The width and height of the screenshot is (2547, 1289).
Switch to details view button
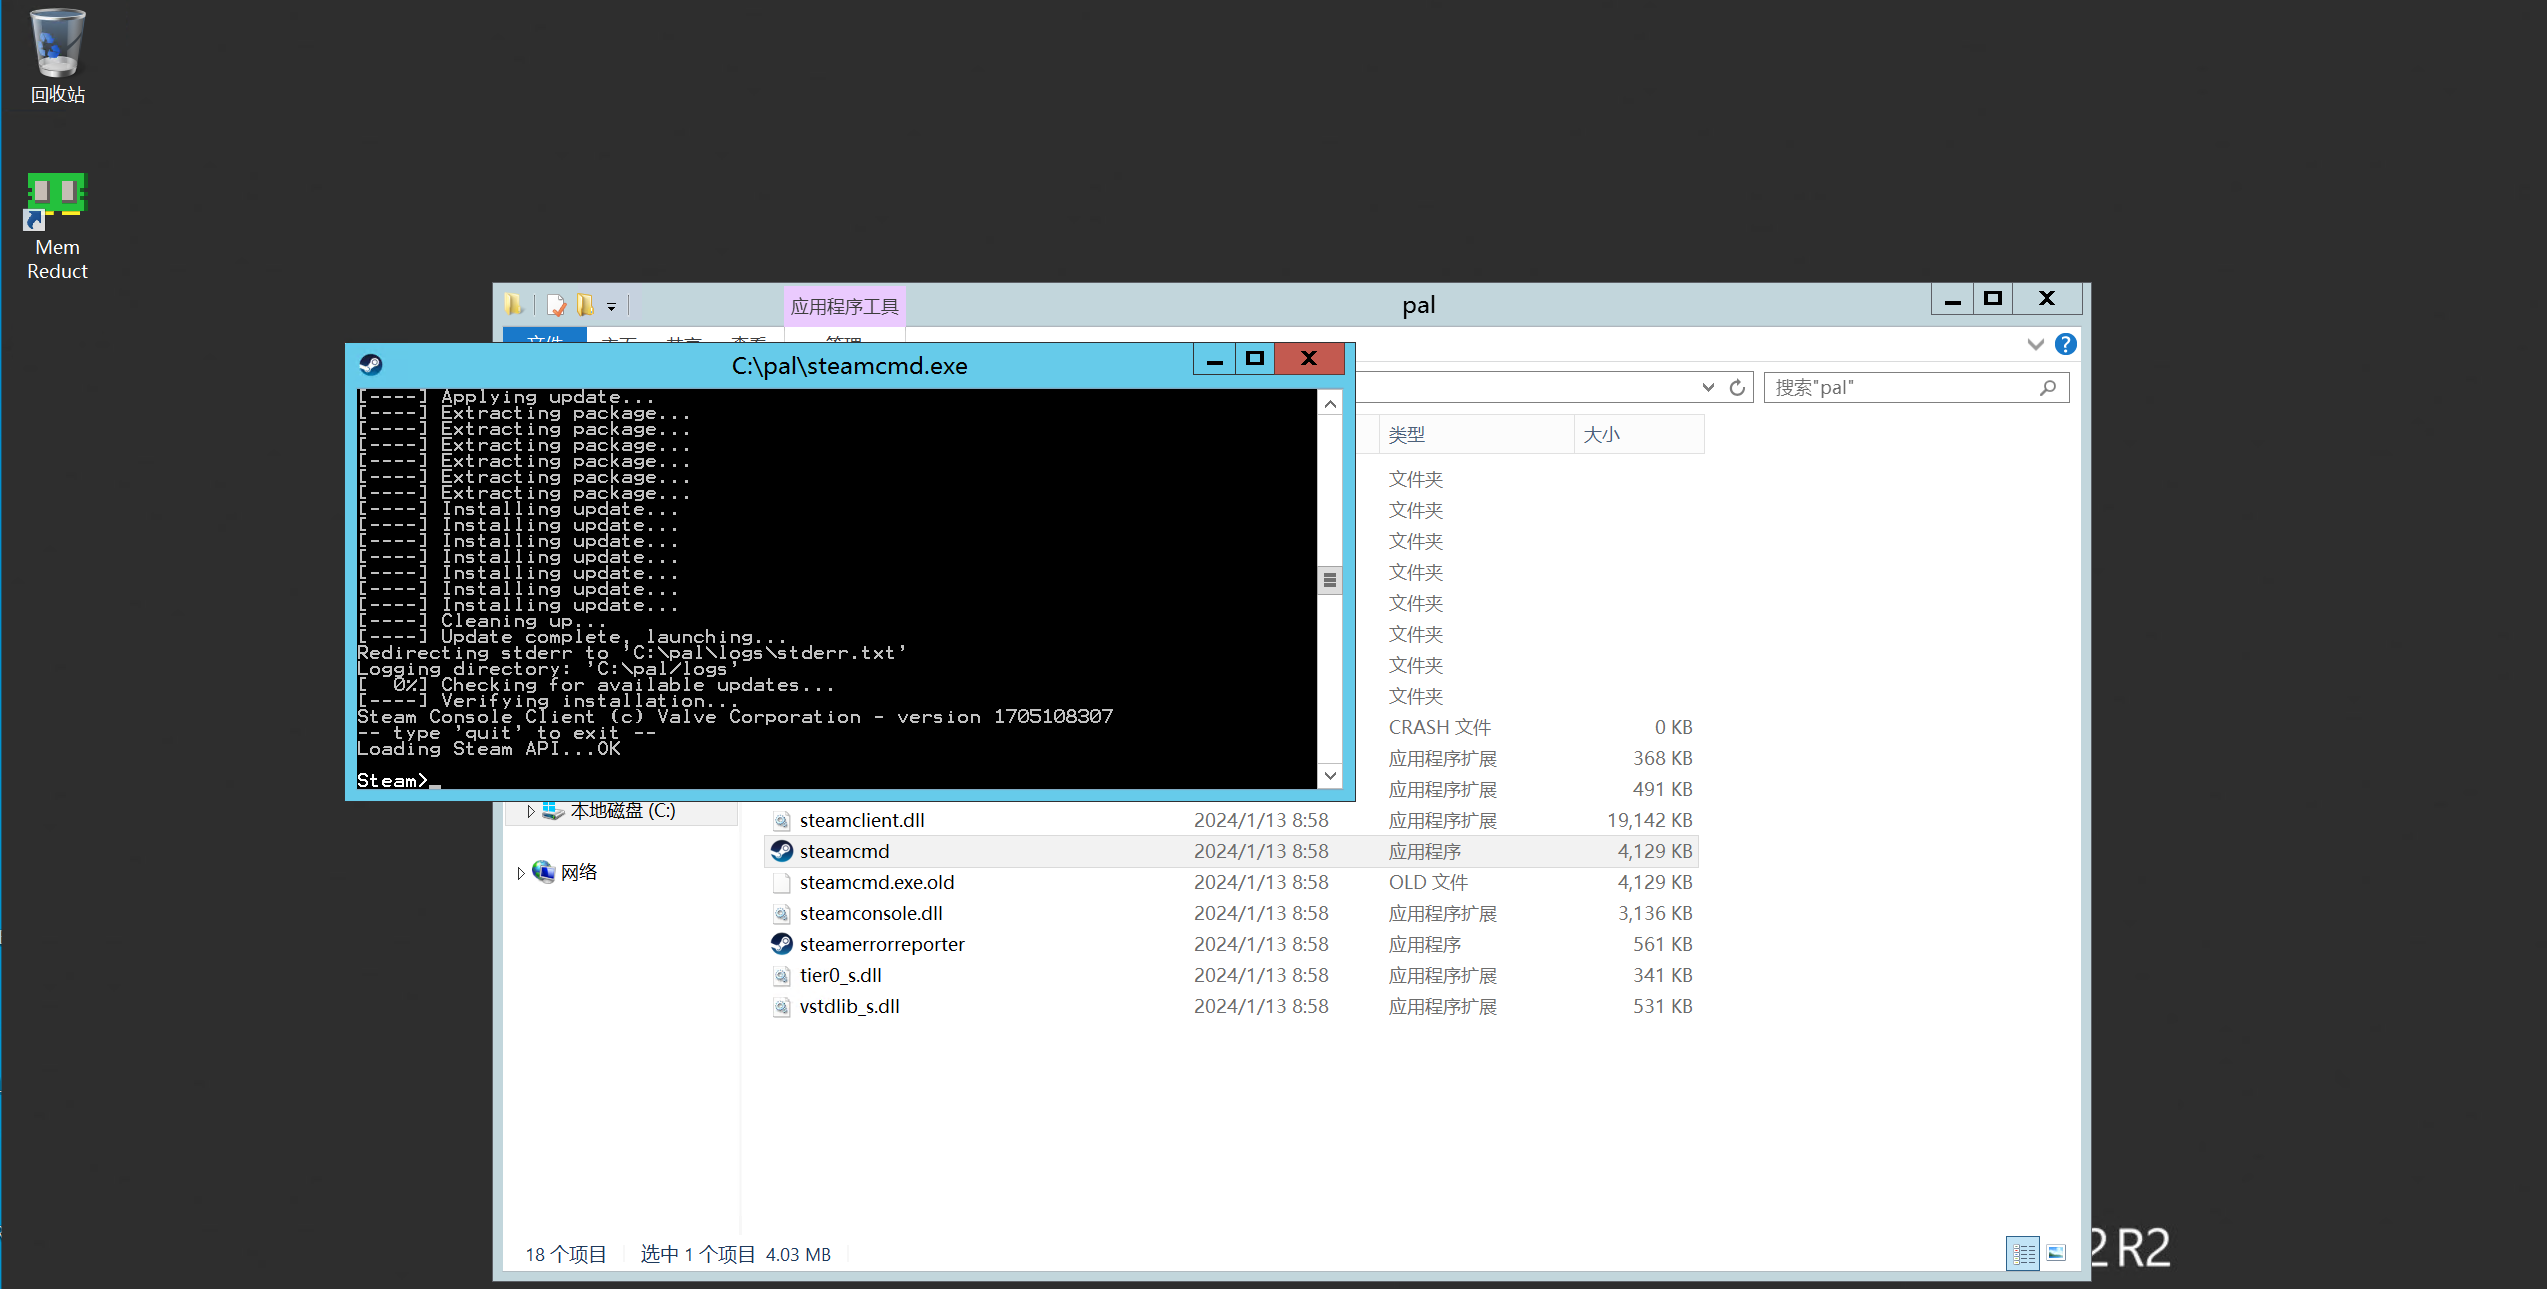pyautogui.click(x=2023, y=1253)
